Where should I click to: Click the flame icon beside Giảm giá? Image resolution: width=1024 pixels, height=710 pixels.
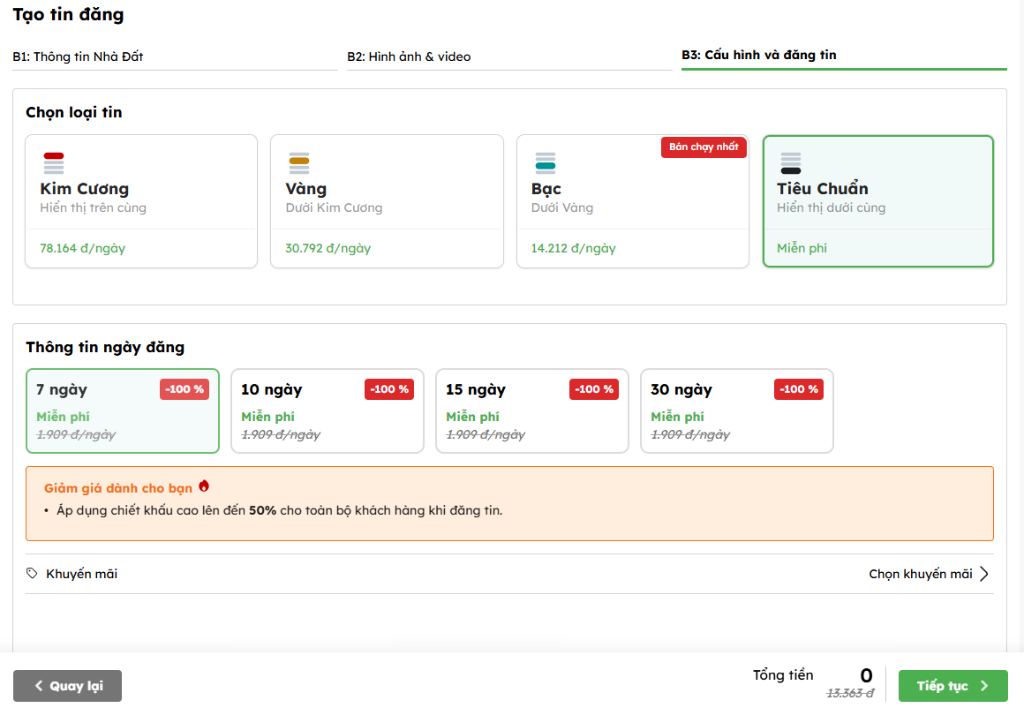click(204, 487)
